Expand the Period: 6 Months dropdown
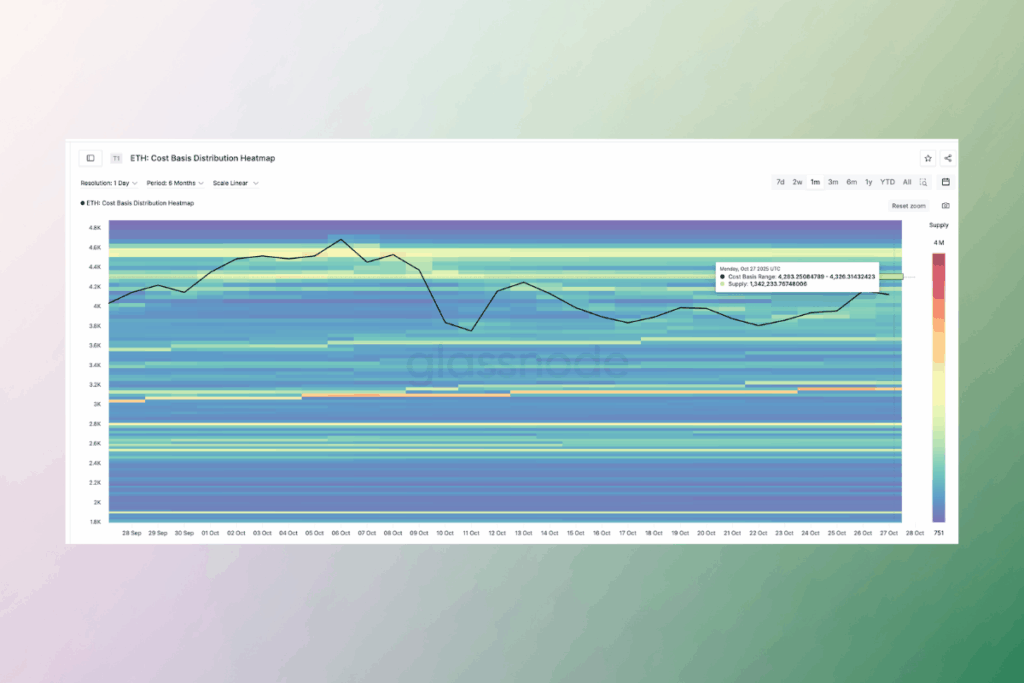The height and width of the screenshot is (683, 1024). 175,183
